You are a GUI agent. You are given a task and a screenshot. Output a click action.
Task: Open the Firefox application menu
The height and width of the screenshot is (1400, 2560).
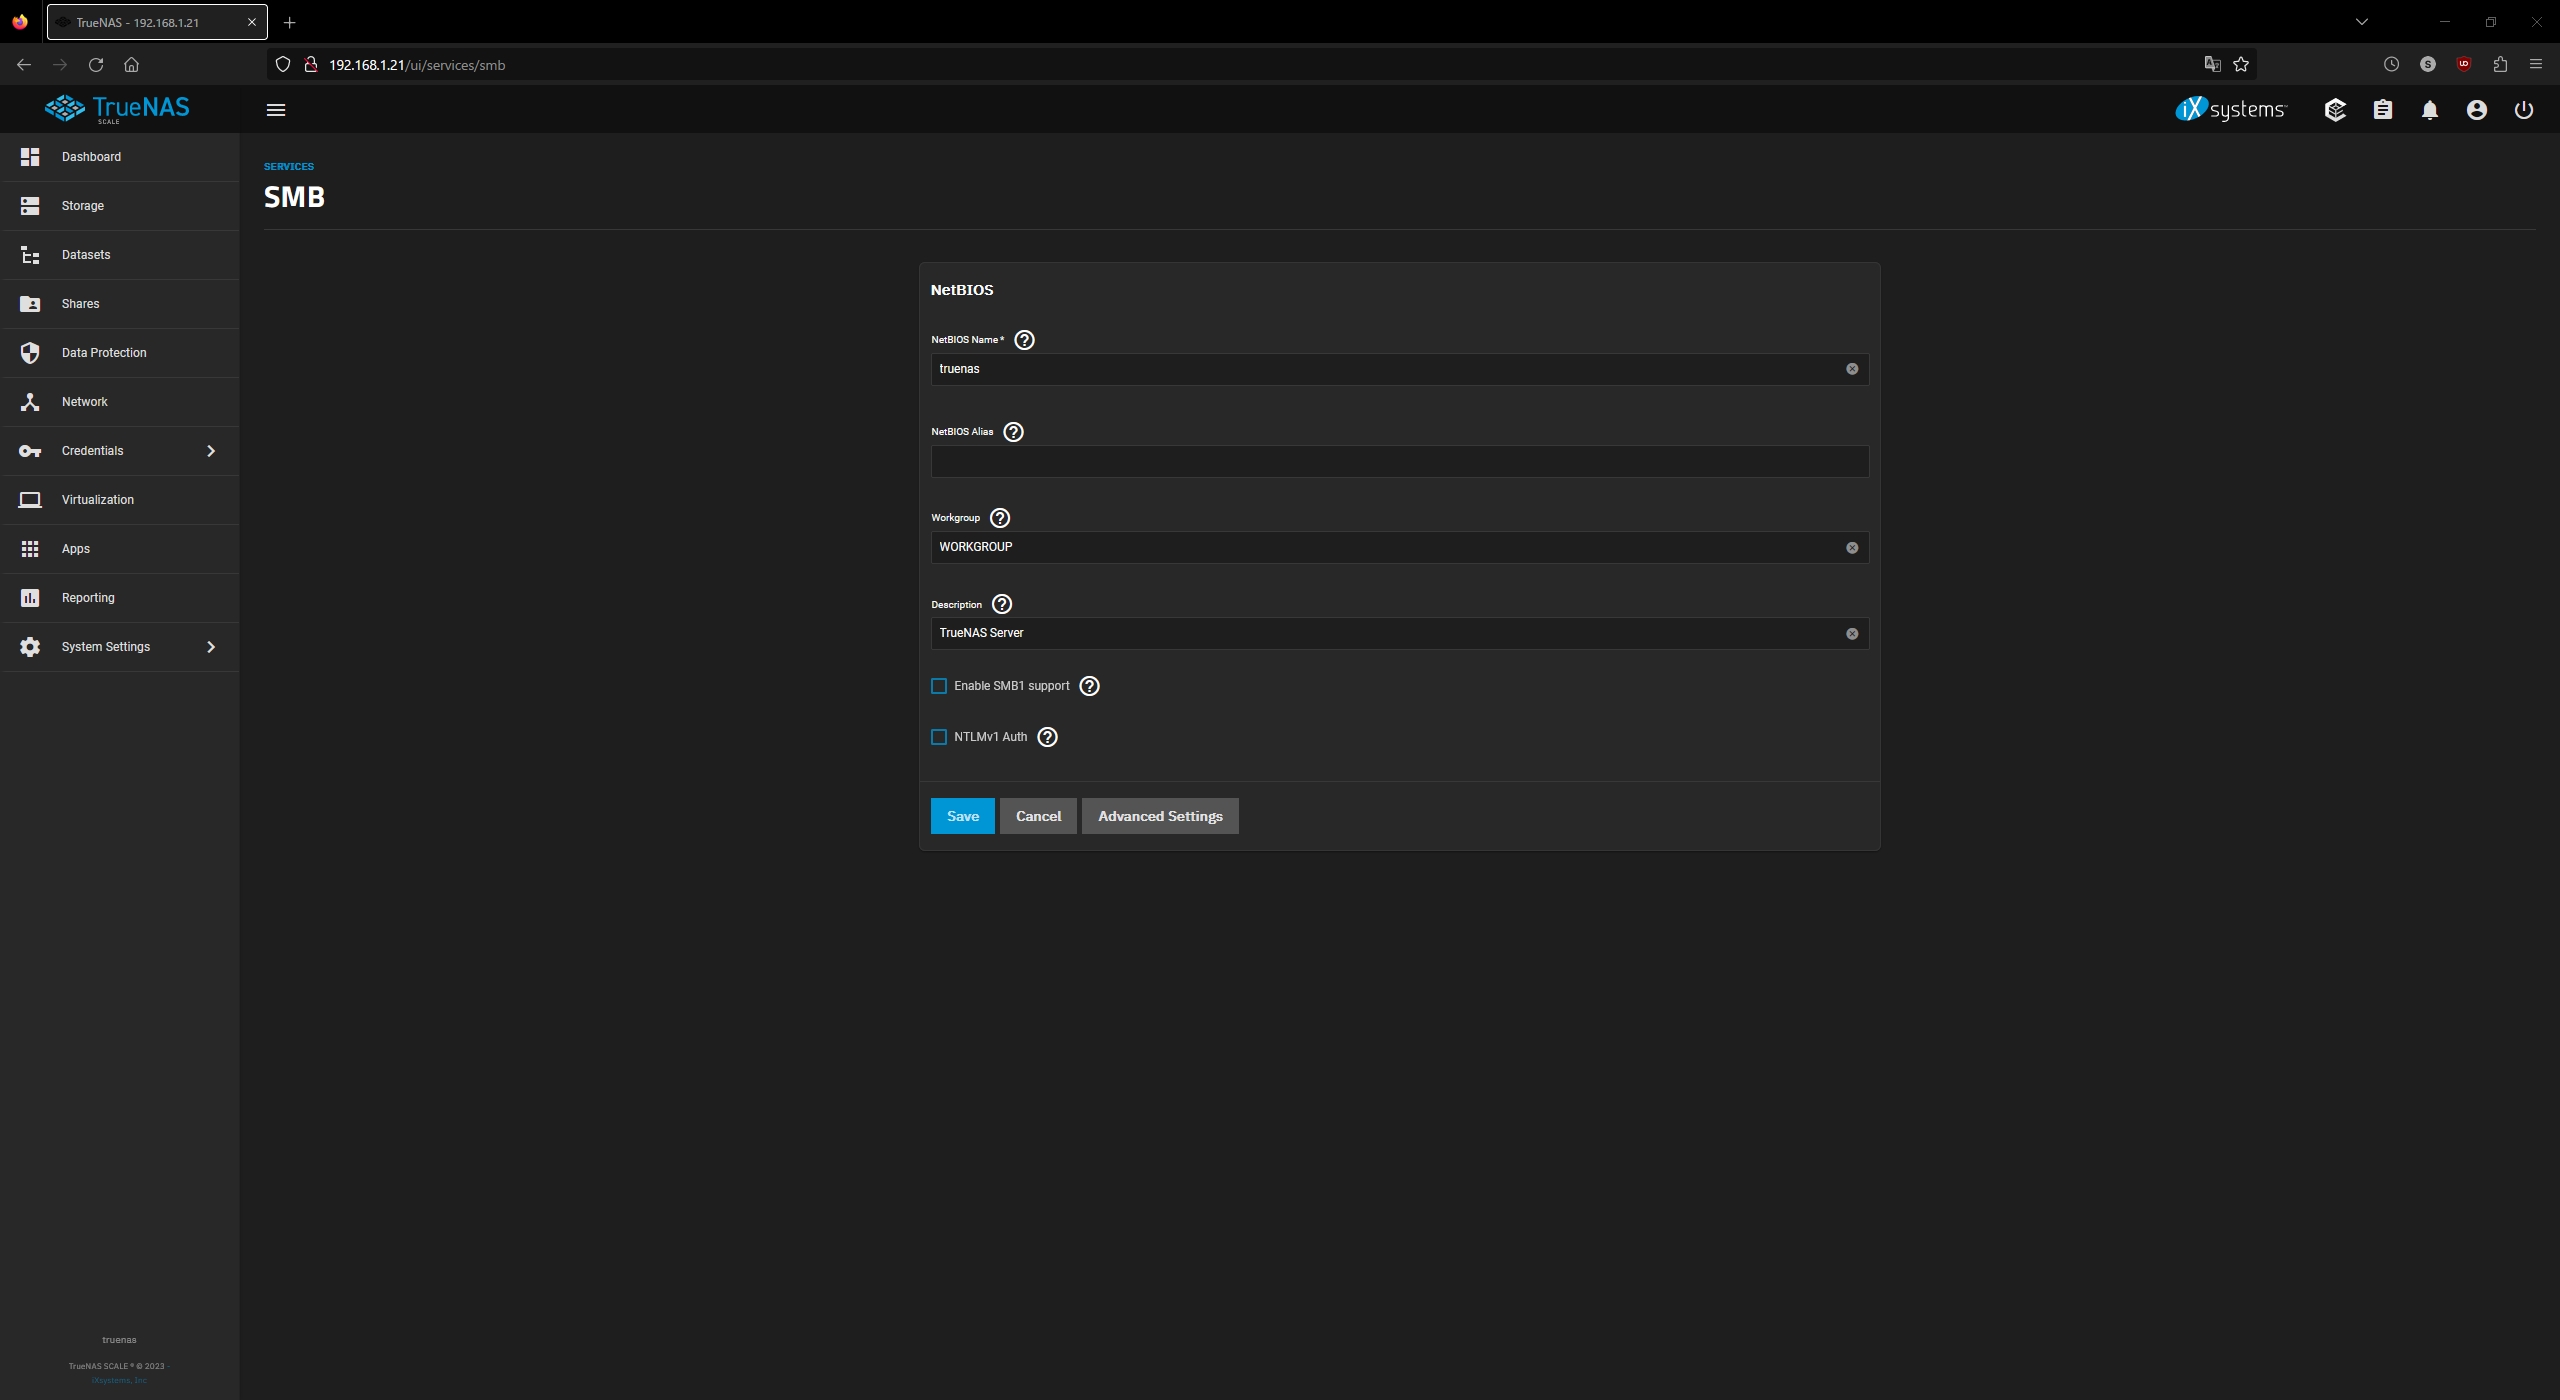[x=2536, y=64]
